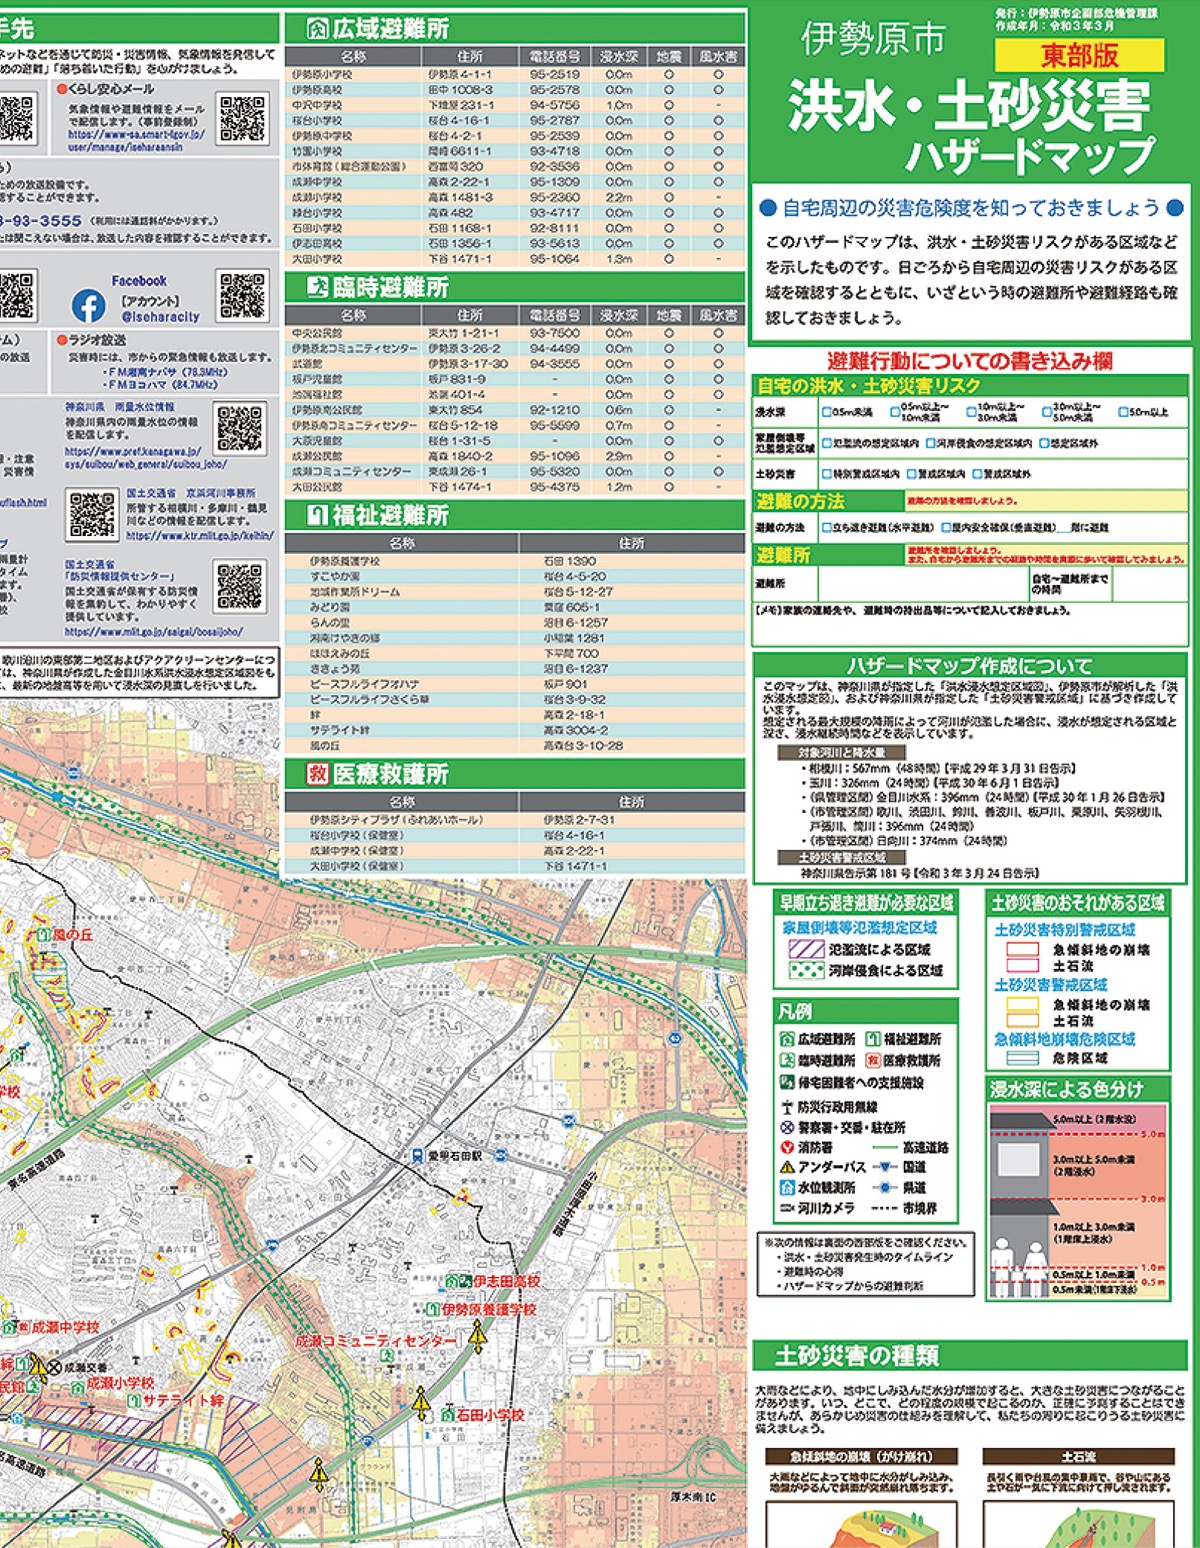The width and height of the screenshot is (1200, 1548).
Task: Click the 自宅の洪水・土砂災害リスク section header
Action: tap(868, 386)
